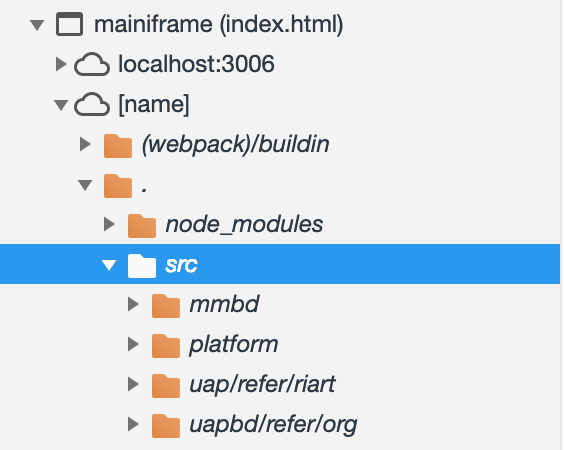
Task: Select the uap/refer/riart folder label
Action: 262,384
